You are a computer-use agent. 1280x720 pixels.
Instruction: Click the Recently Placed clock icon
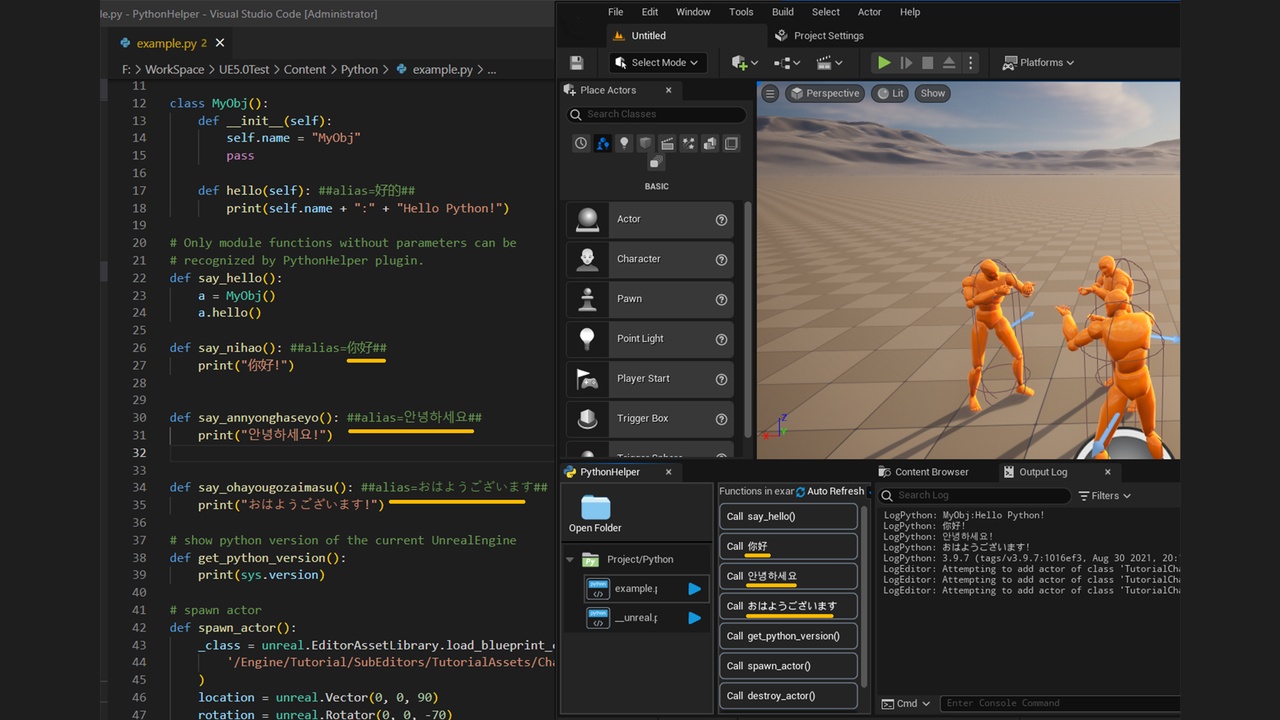581,143
